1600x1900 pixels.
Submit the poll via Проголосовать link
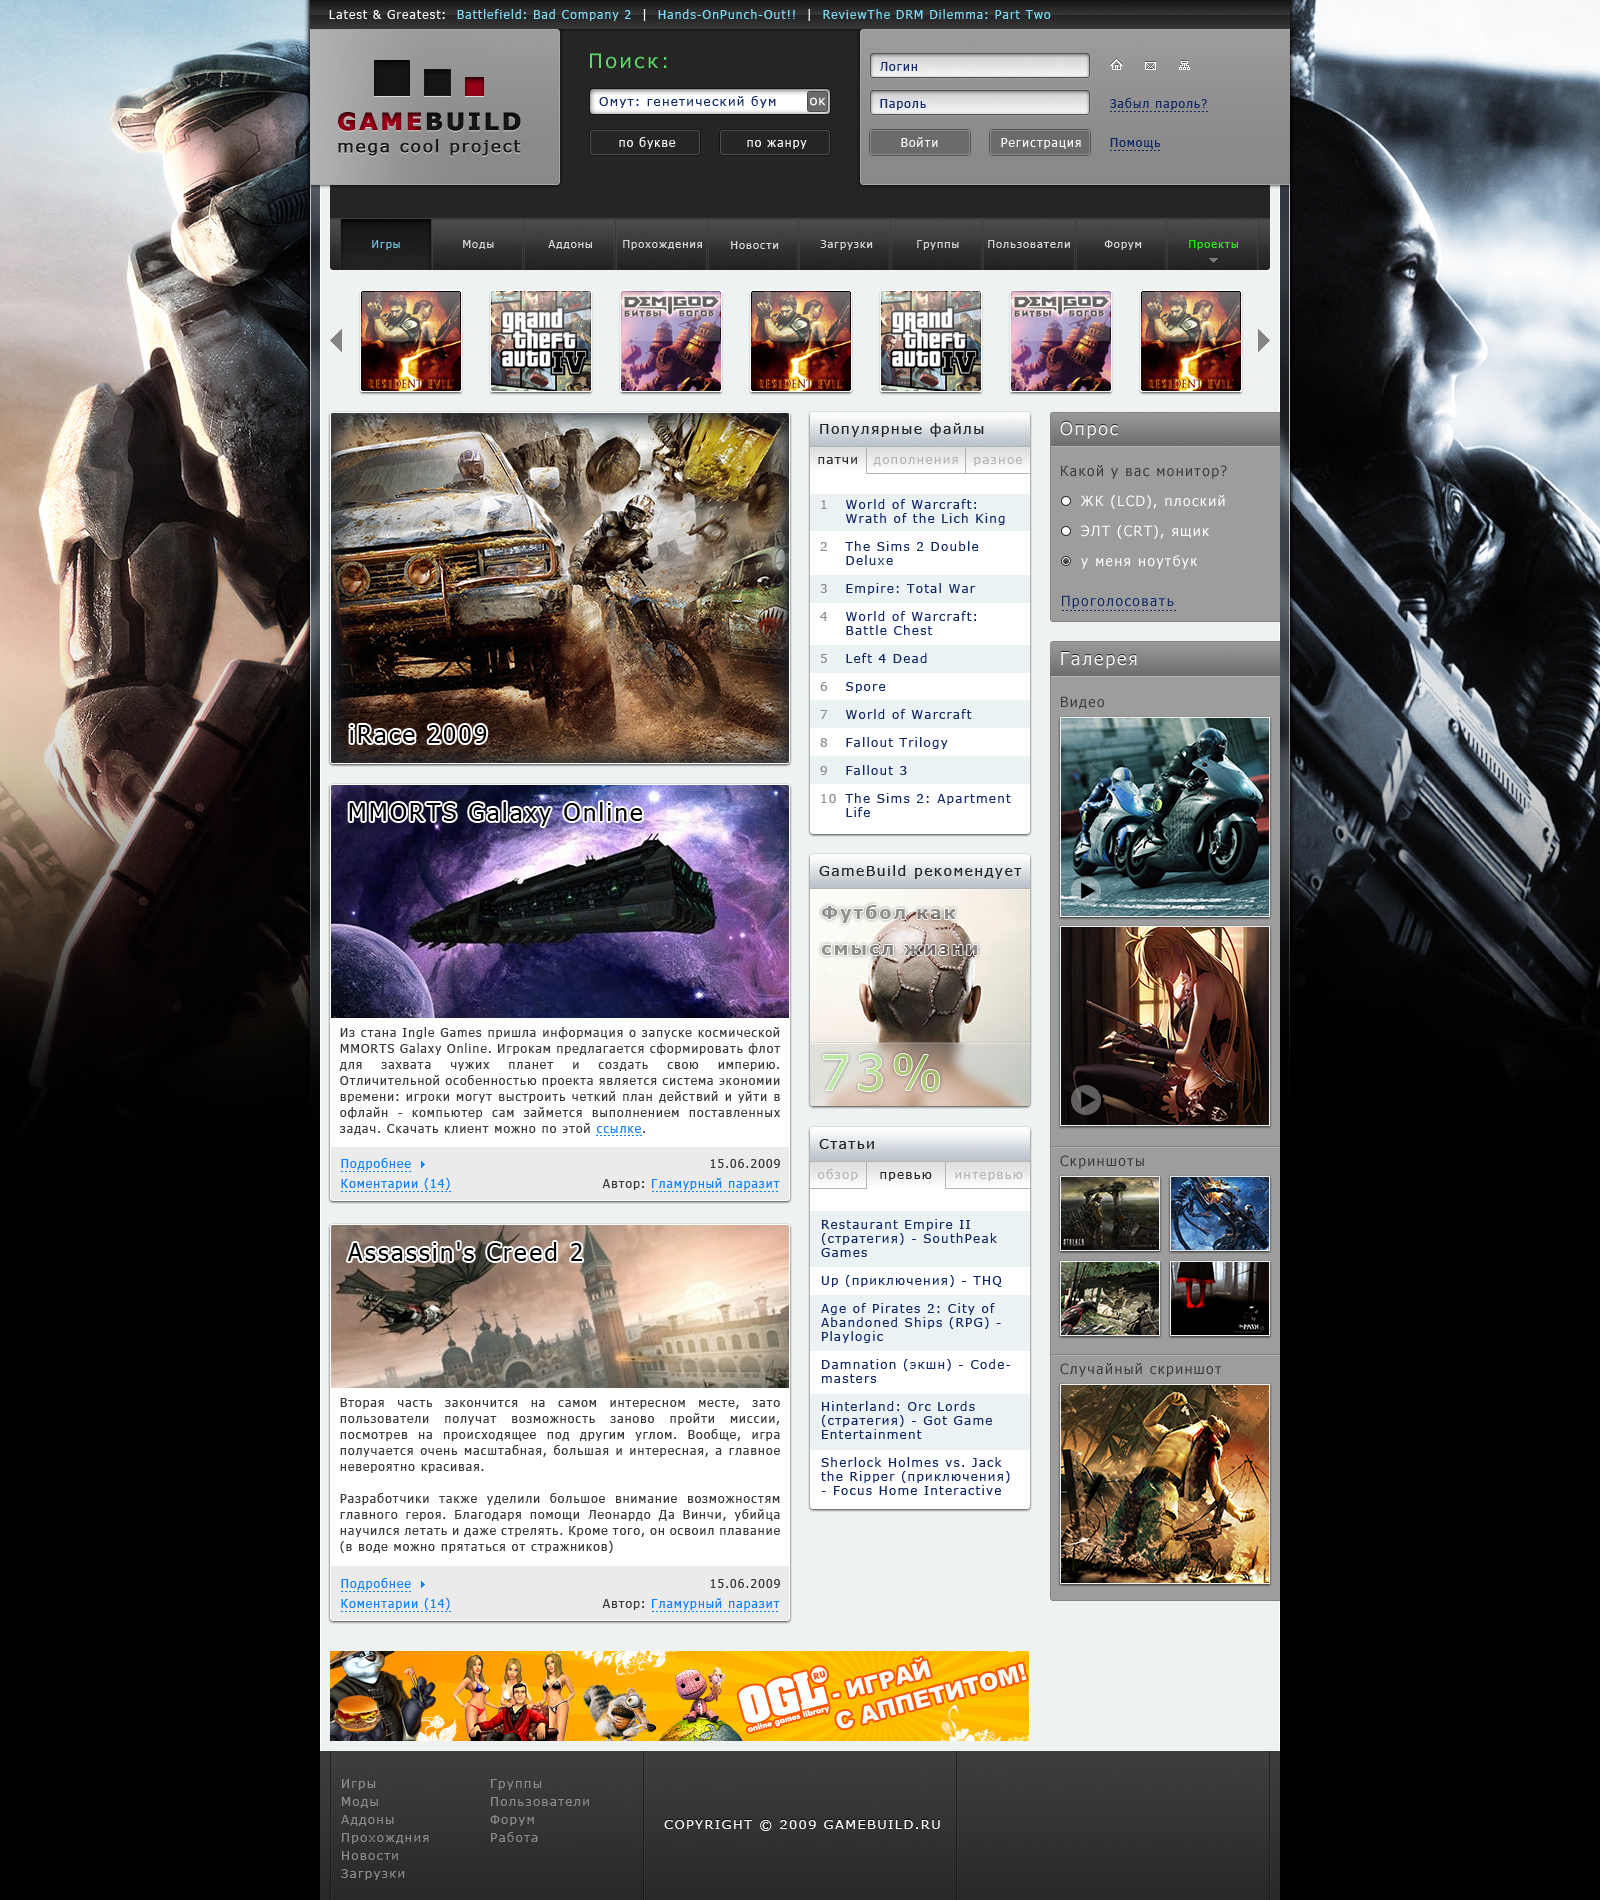(1118, 602)
